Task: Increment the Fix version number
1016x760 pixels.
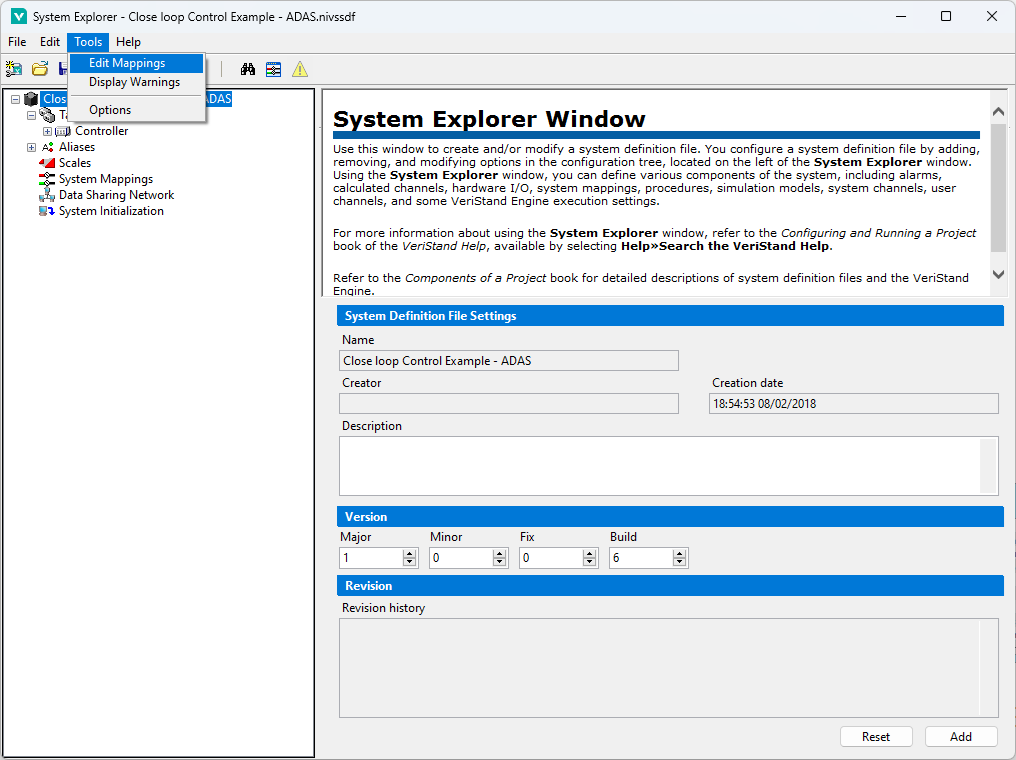Action: pos(590,554)
